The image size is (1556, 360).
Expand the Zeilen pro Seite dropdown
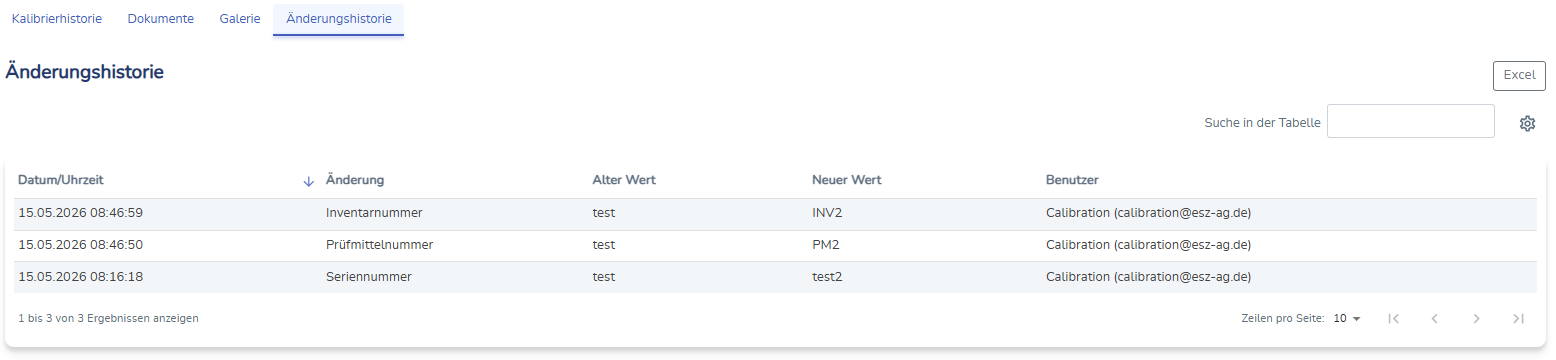point(1347,318)
